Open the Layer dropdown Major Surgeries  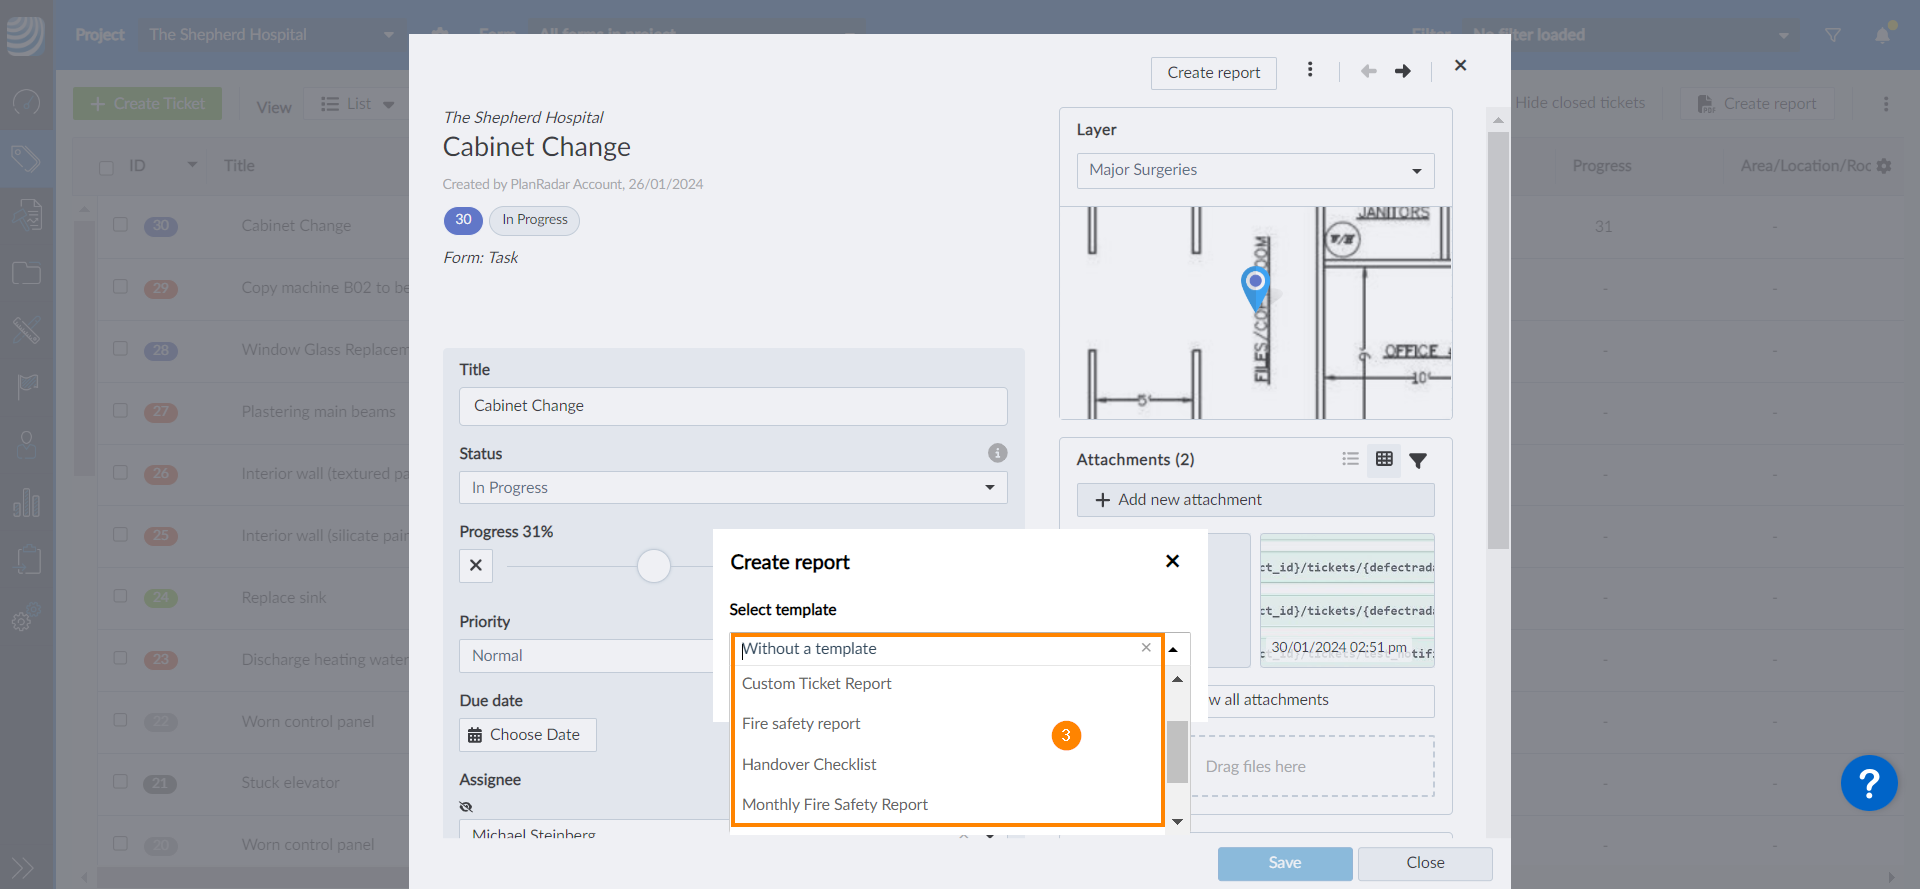click(1255, 170)
